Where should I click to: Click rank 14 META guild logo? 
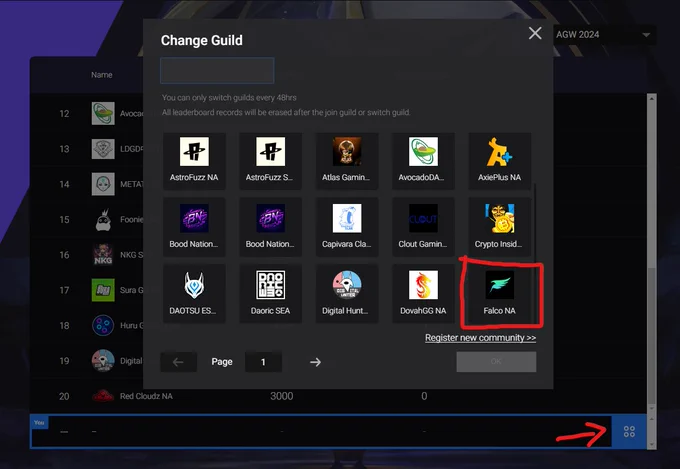(103, 184)
